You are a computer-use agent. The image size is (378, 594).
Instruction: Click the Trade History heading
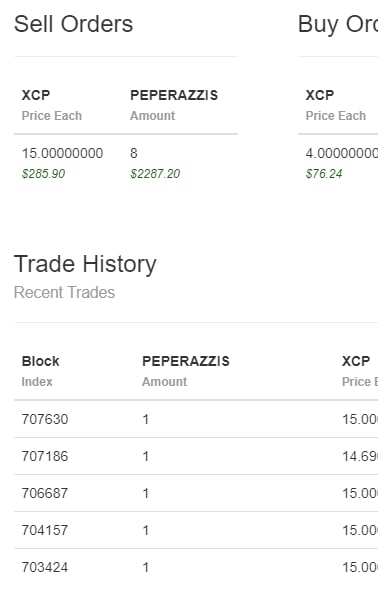tap(85, 264)
